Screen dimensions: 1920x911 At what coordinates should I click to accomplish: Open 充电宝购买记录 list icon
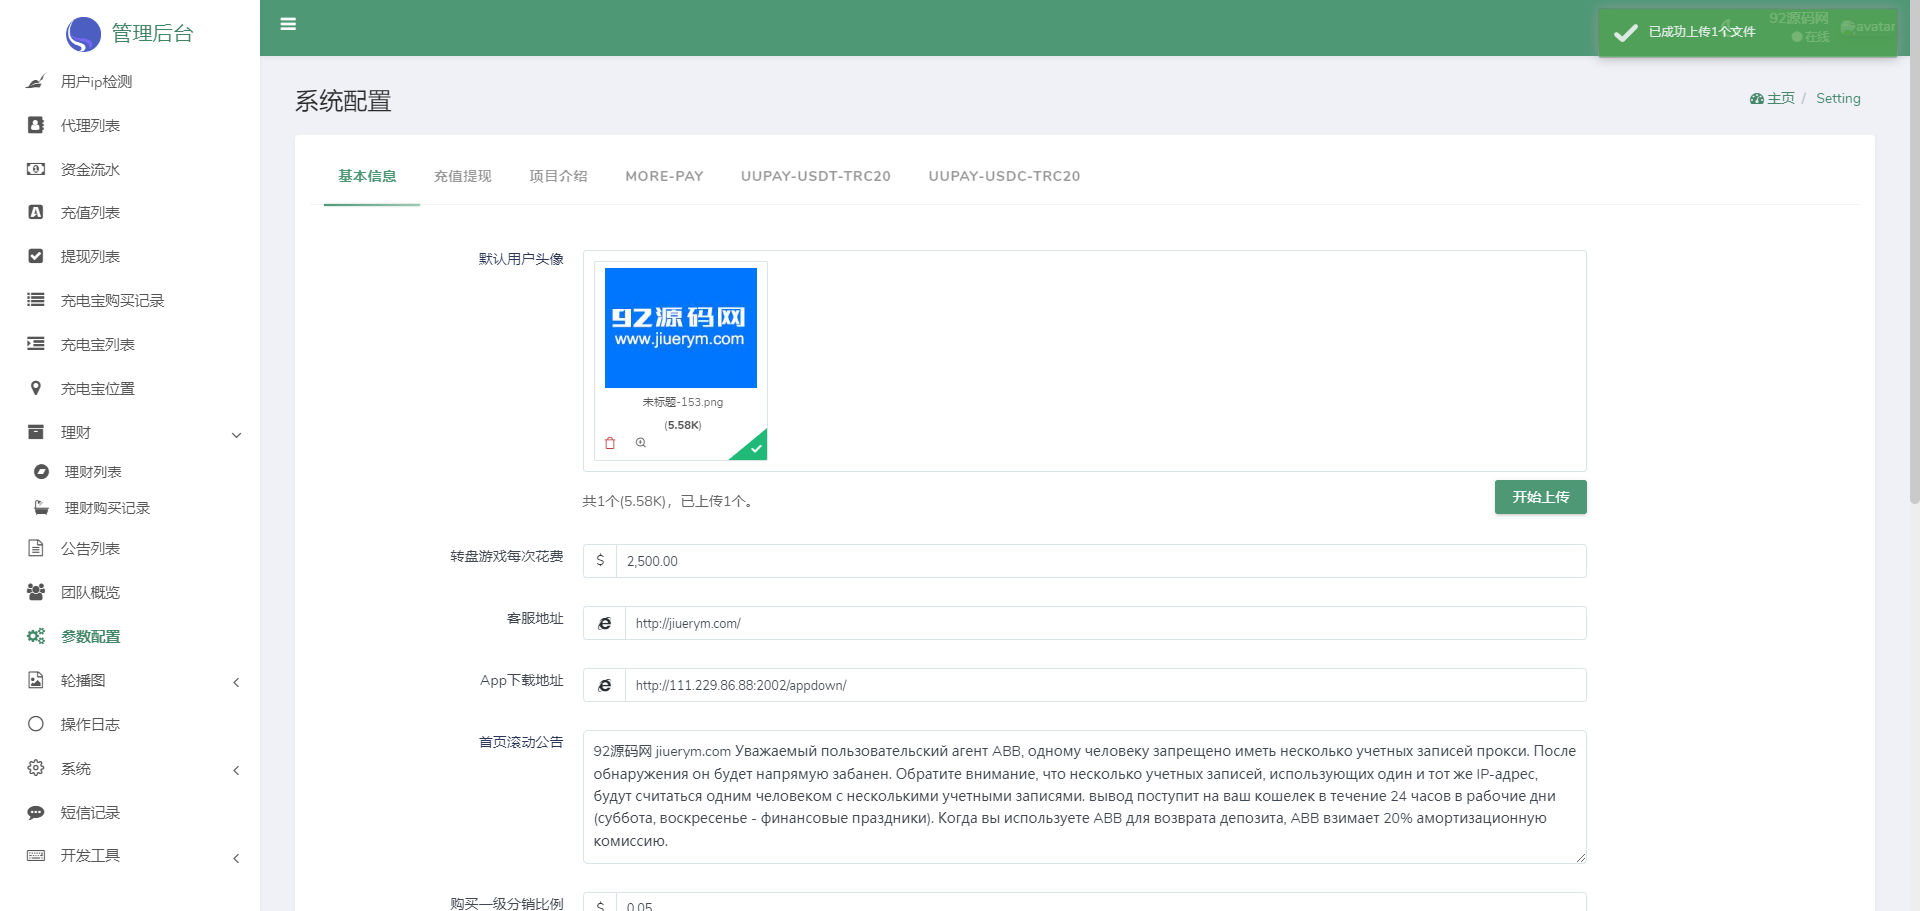[36, 299]
